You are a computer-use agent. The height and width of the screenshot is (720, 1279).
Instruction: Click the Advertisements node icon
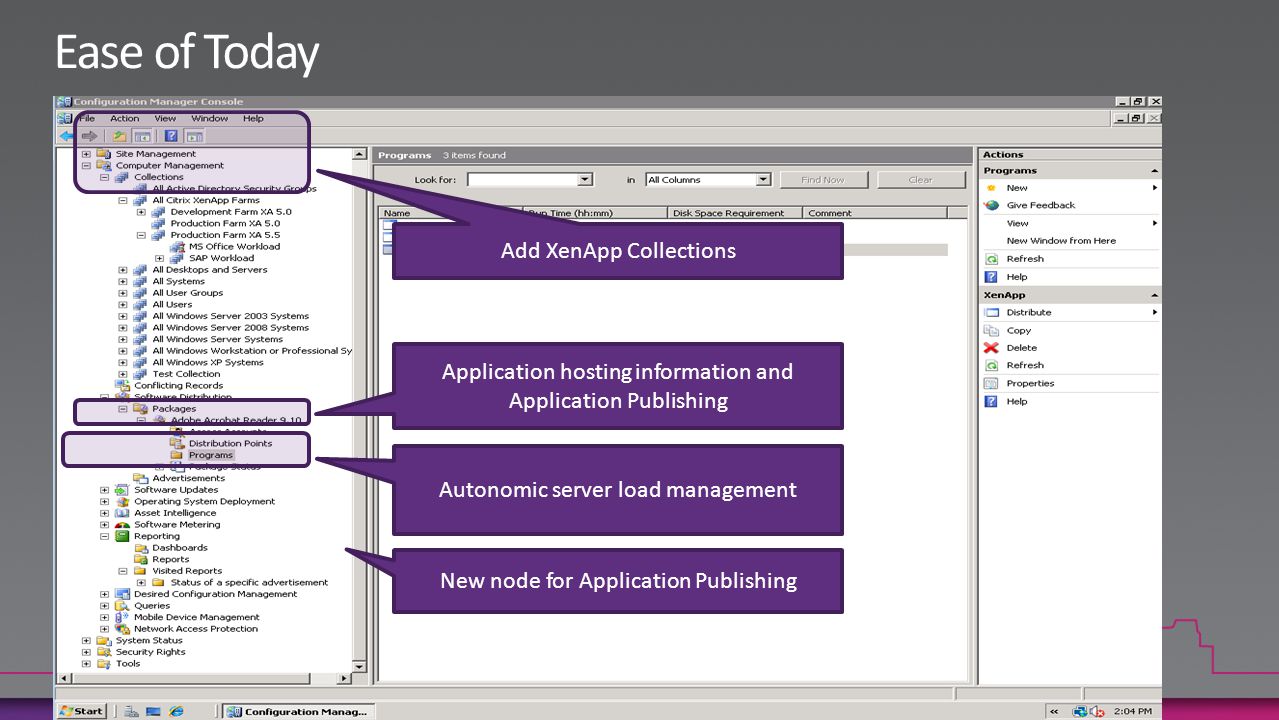[141, 478]
